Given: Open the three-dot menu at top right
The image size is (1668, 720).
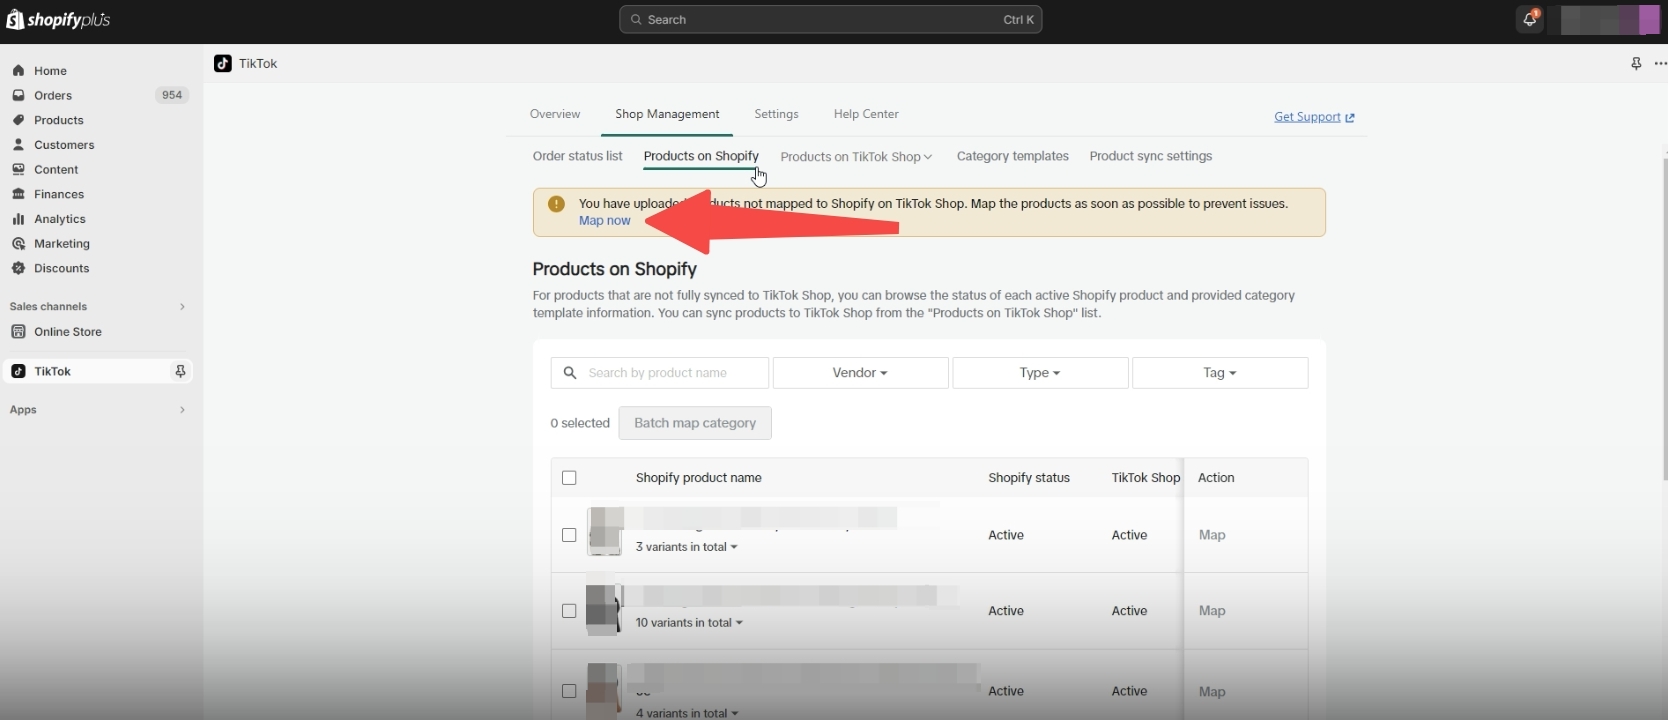Looking at the screenshot, I should 1660,64.
